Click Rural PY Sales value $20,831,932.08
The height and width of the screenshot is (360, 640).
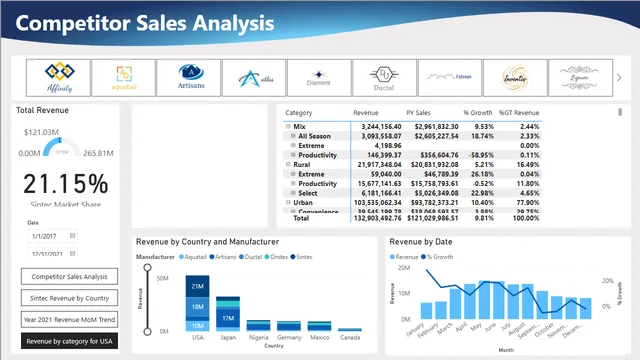[434, 164]
